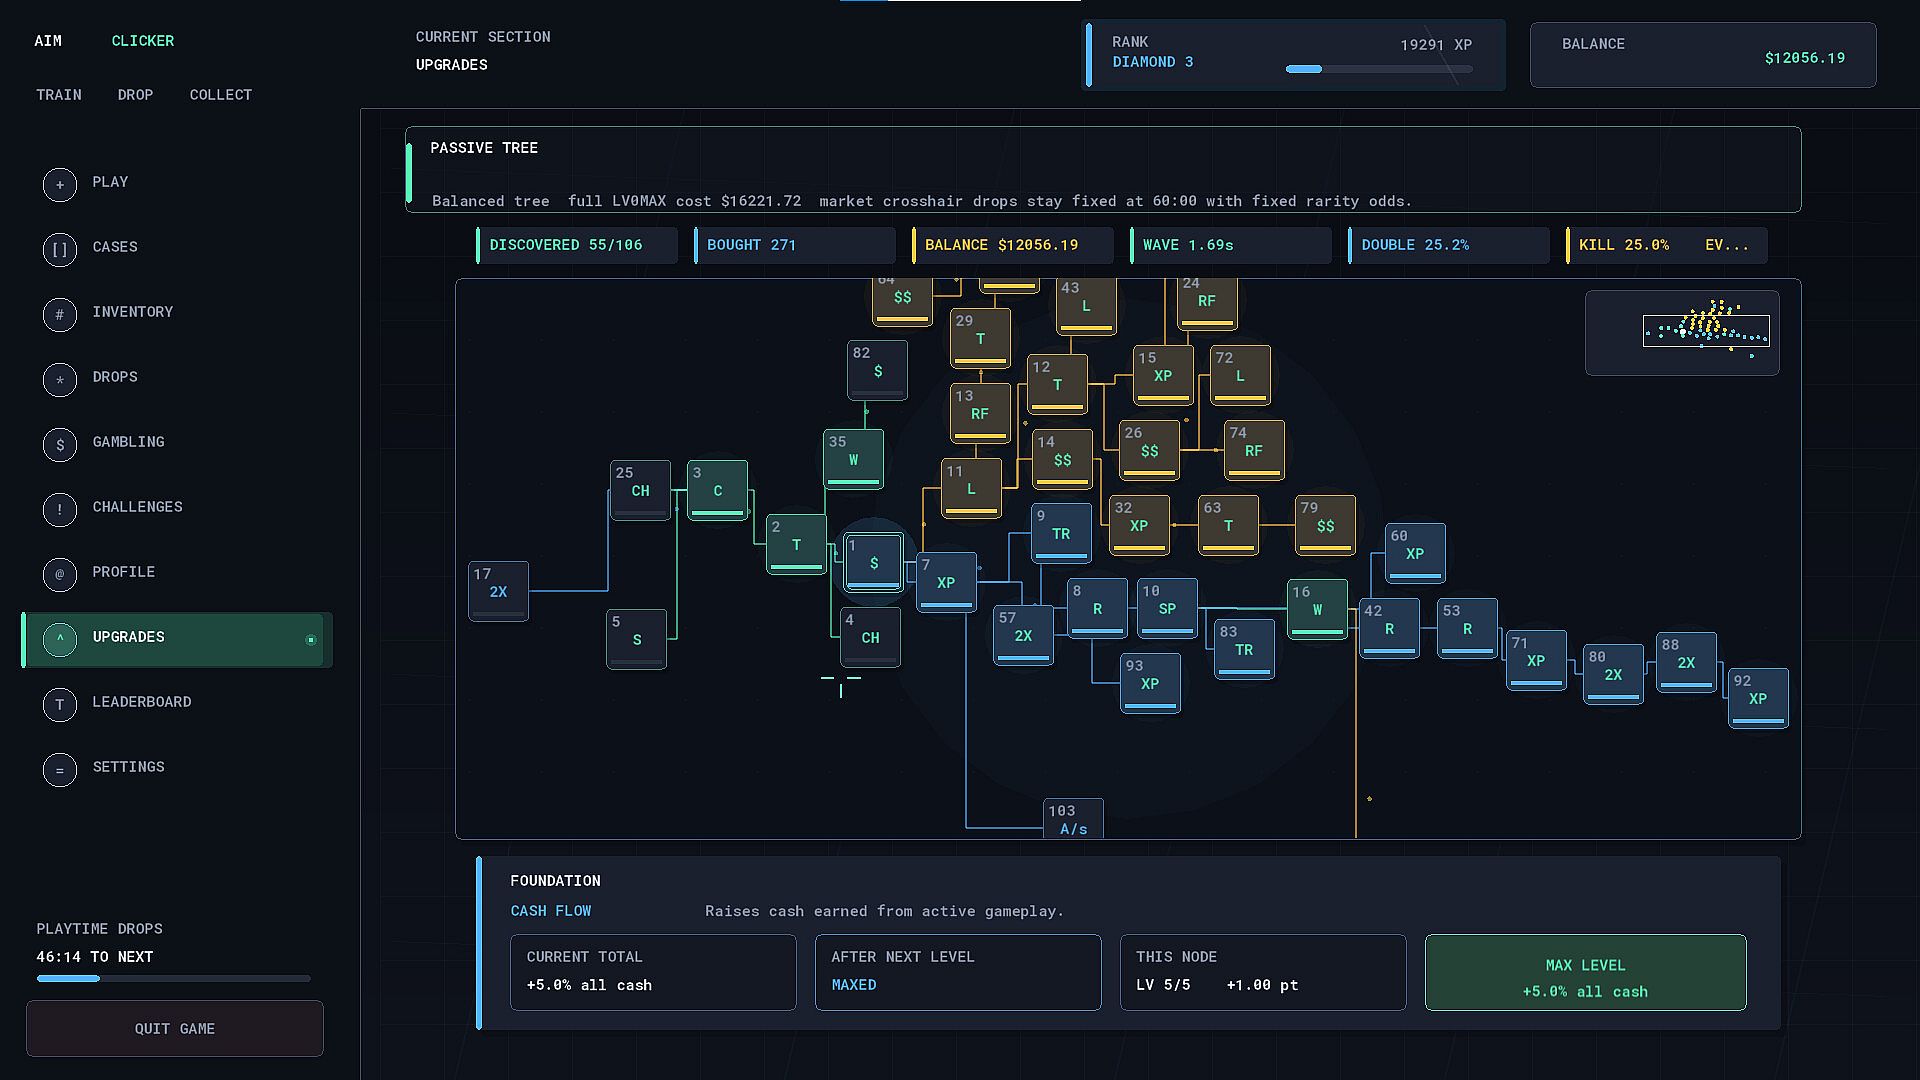Click node 2 T upgrade tile
The width and height of the screenshot is (1920, 1080).
[x=796, y=545]
